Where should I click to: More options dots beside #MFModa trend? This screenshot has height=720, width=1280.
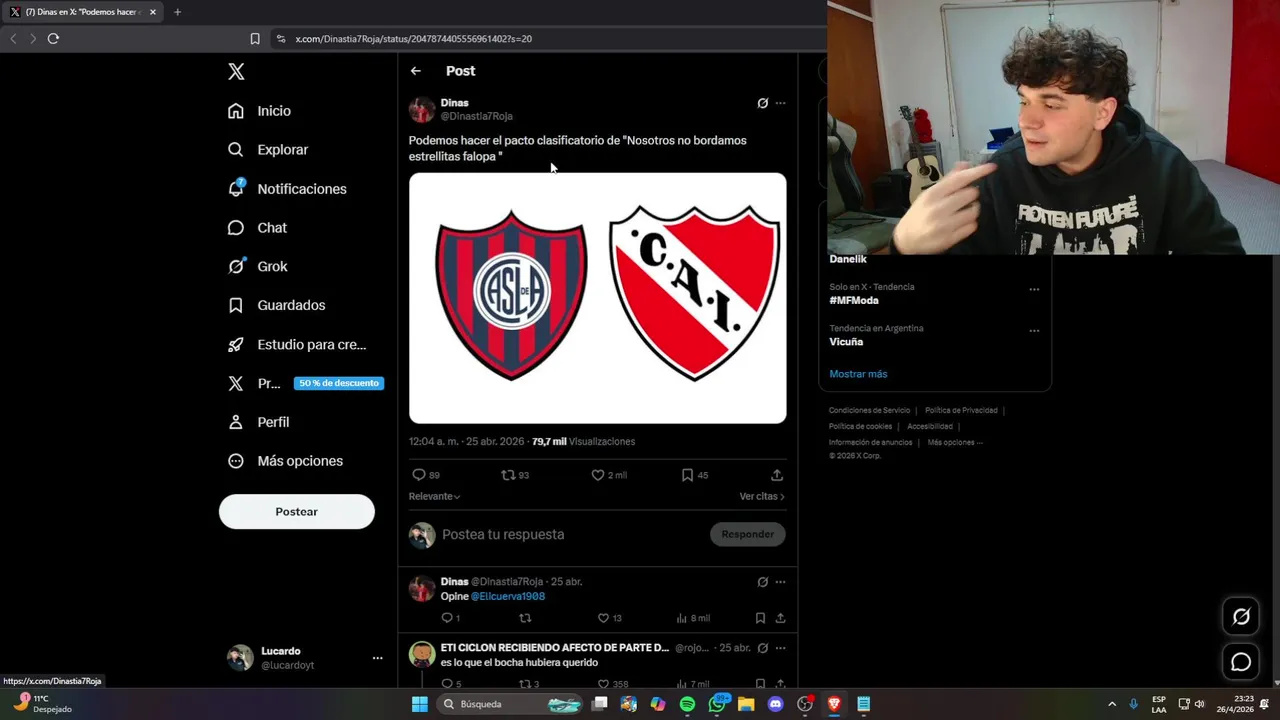click(x=1034, y=289)
